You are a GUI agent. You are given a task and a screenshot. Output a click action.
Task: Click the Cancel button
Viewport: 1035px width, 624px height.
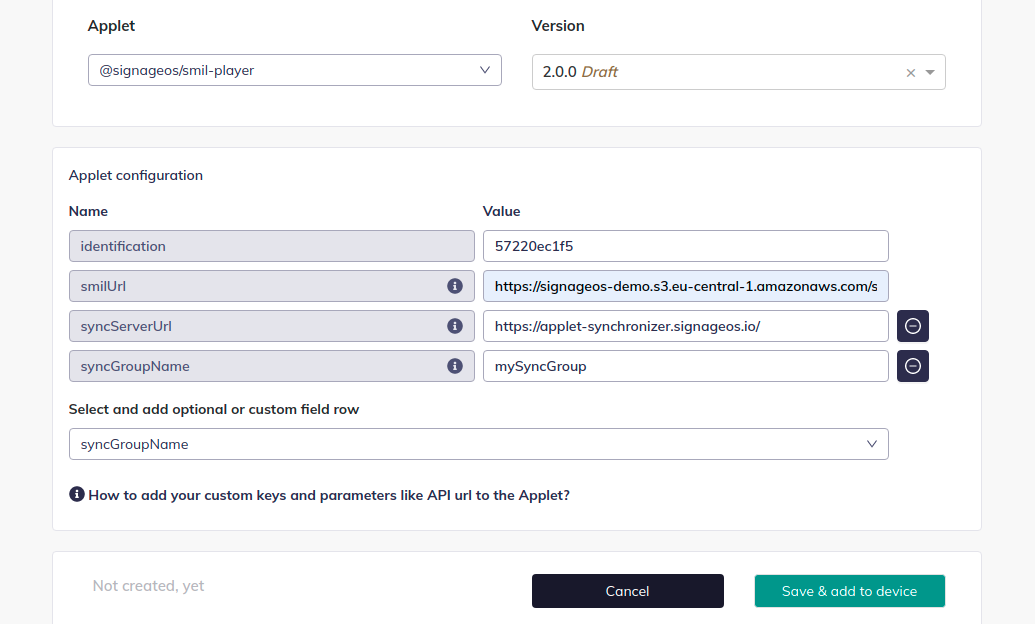[x=627, y=590]
